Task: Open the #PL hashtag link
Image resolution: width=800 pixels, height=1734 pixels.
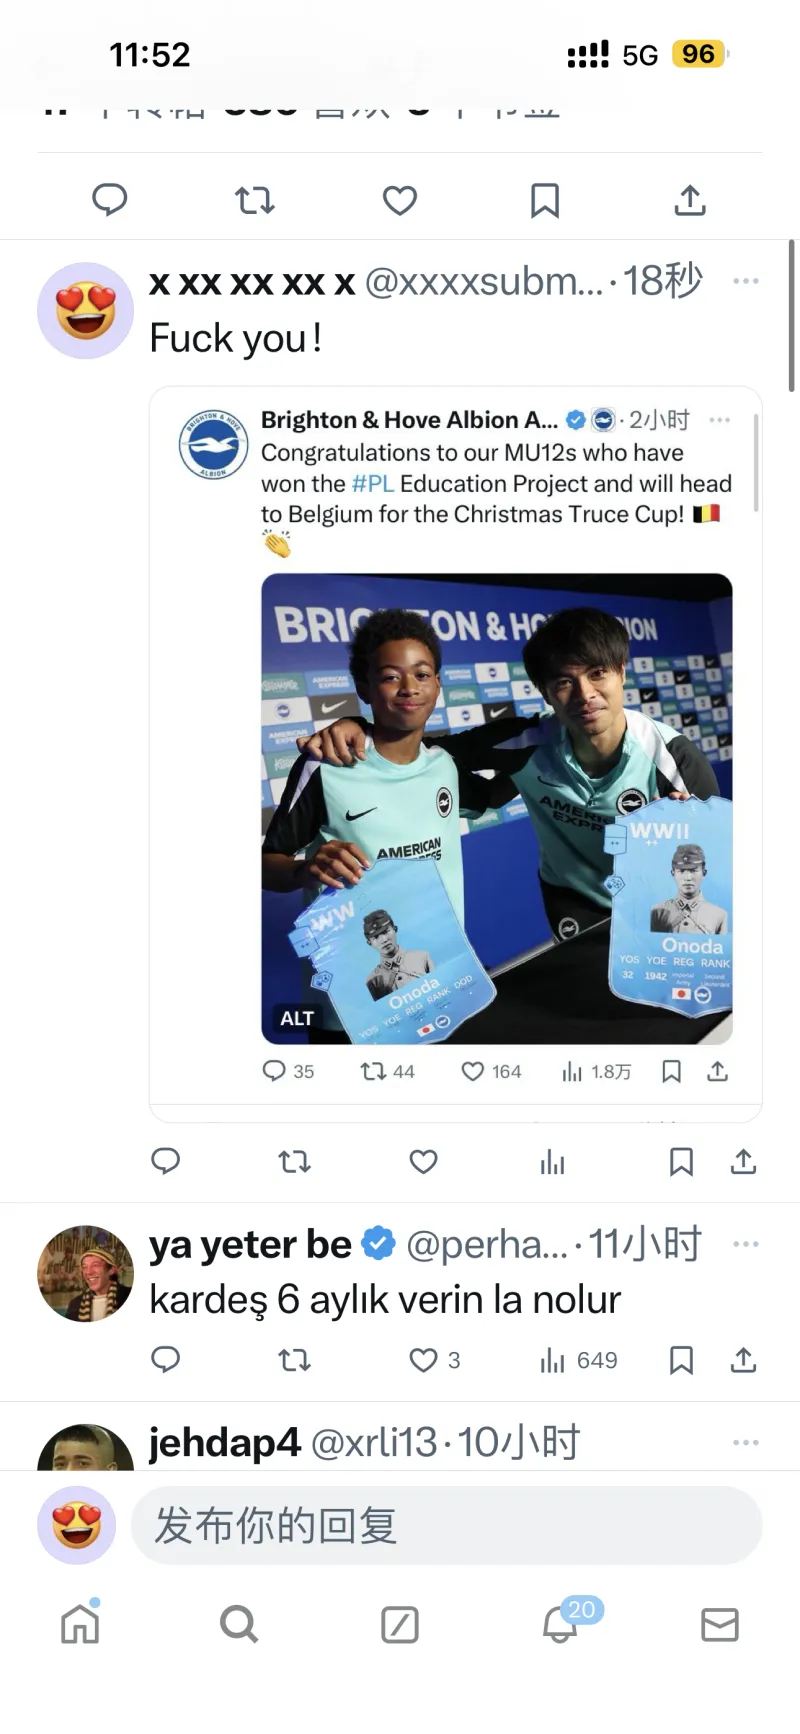Action: tap(372, 484)
